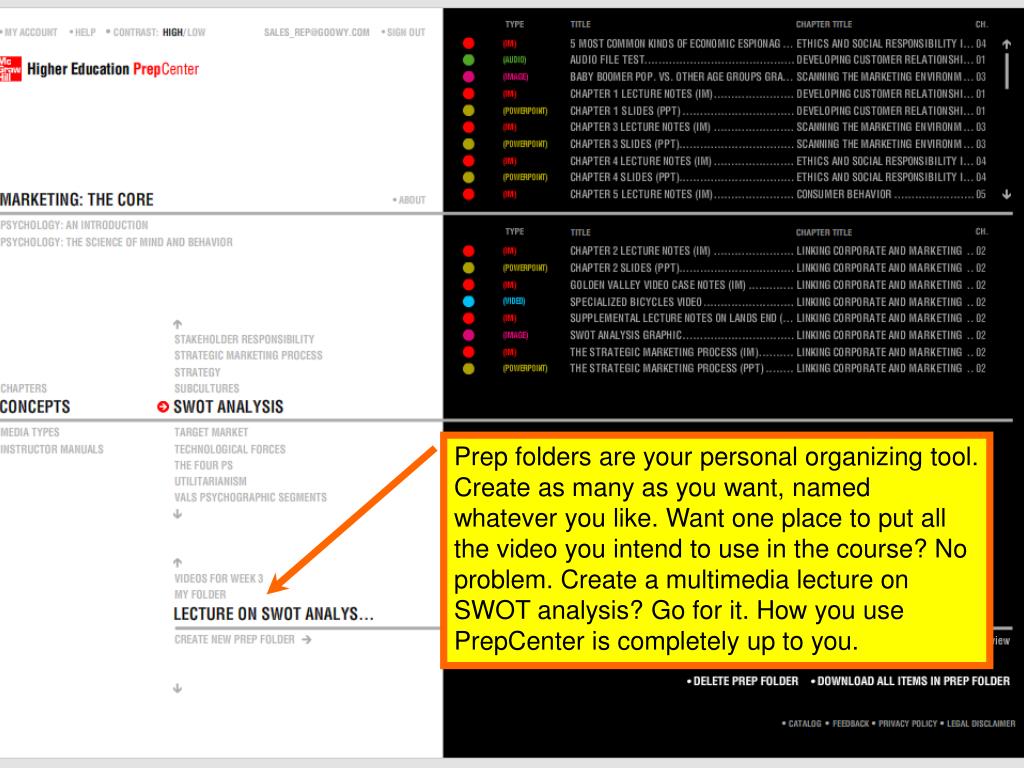
Task: Click Create New Prep Folder
Action: tap(234, 639)
